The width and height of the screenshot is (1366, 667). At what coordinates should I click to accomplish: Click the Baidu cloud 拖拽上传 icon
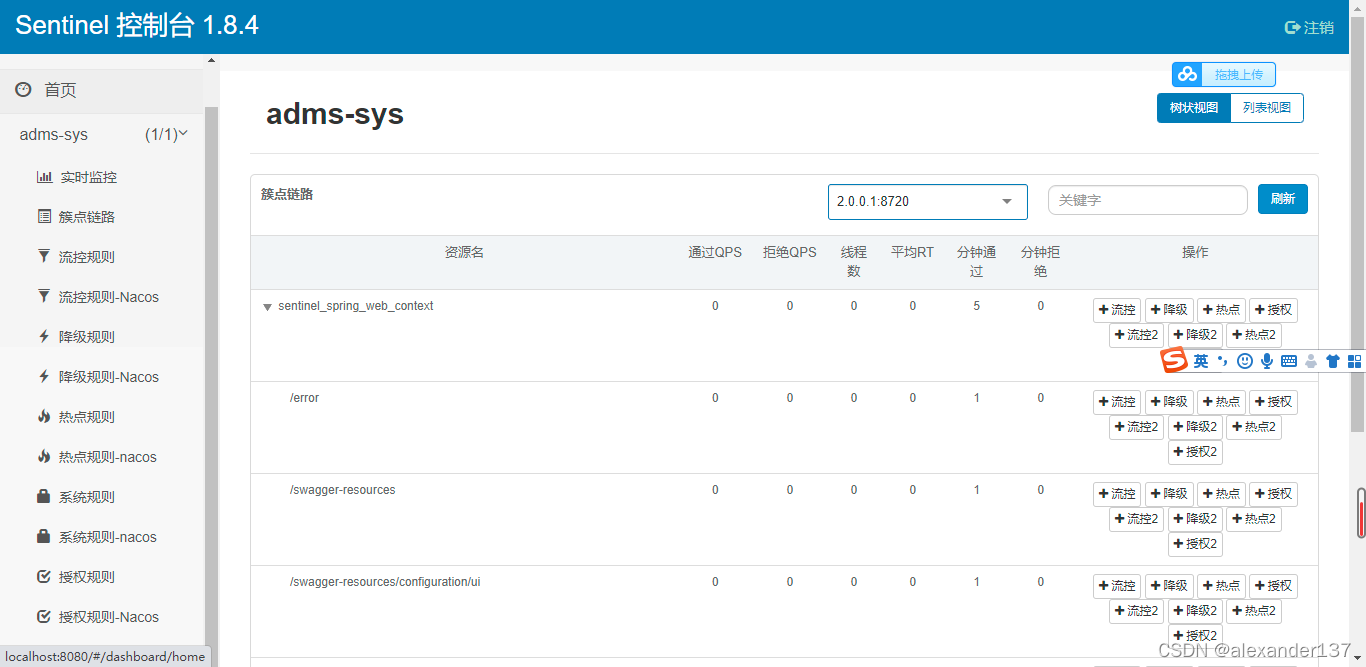click(1187, 74)
